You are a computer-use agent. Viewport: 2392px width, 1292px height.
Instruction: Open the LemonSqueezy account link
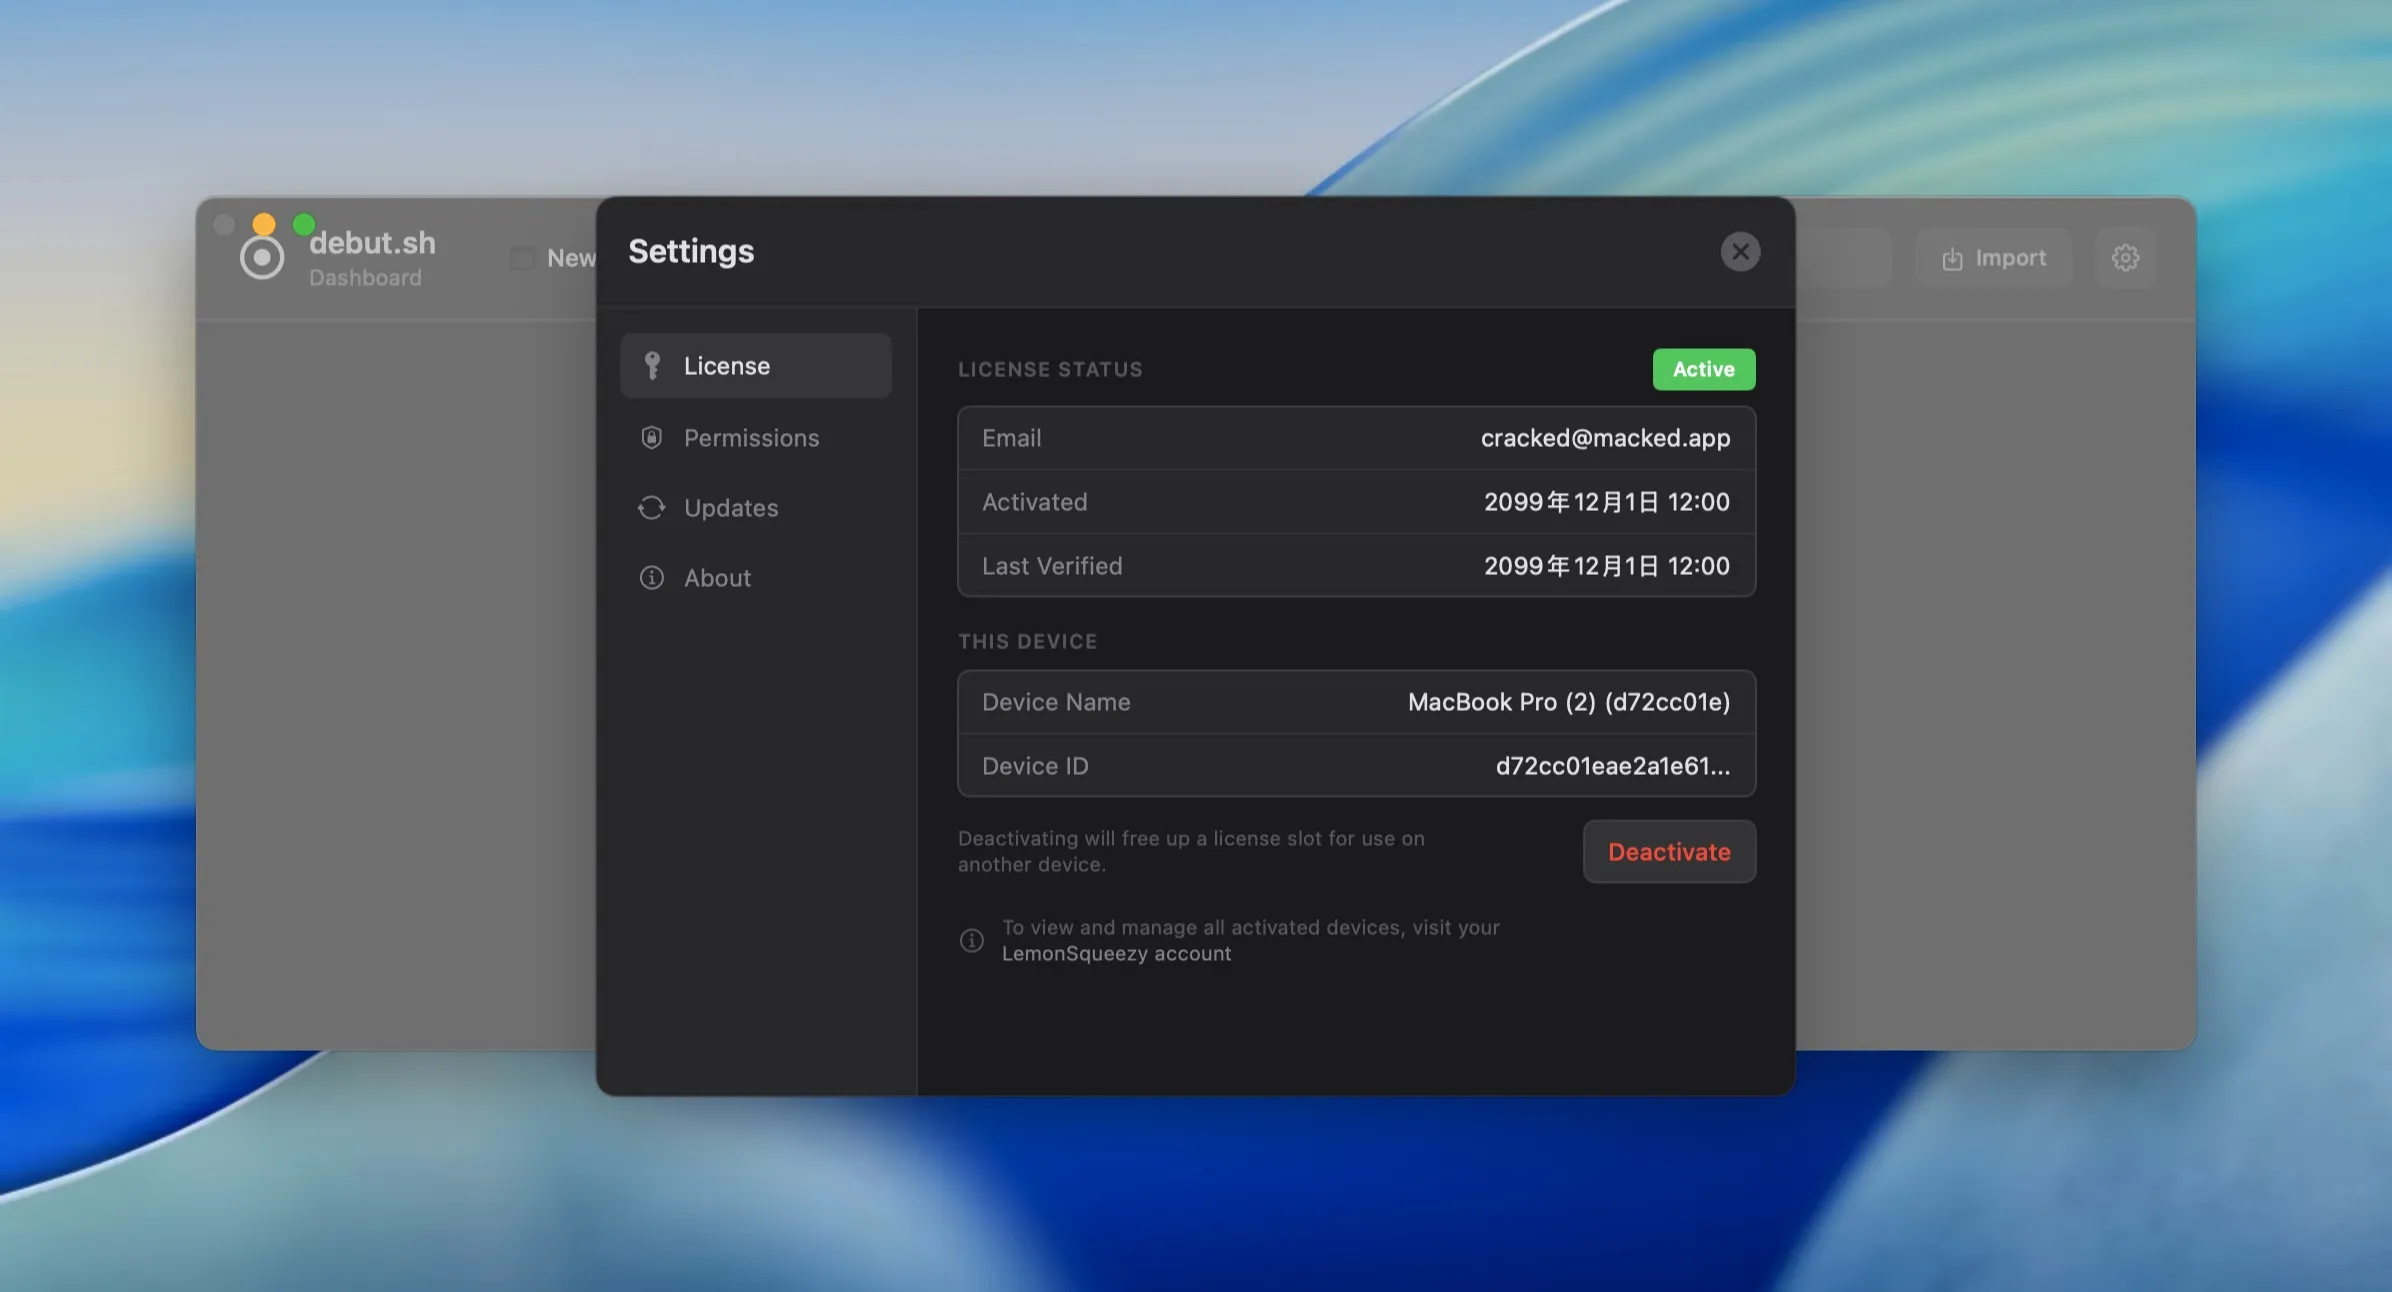1116,954
